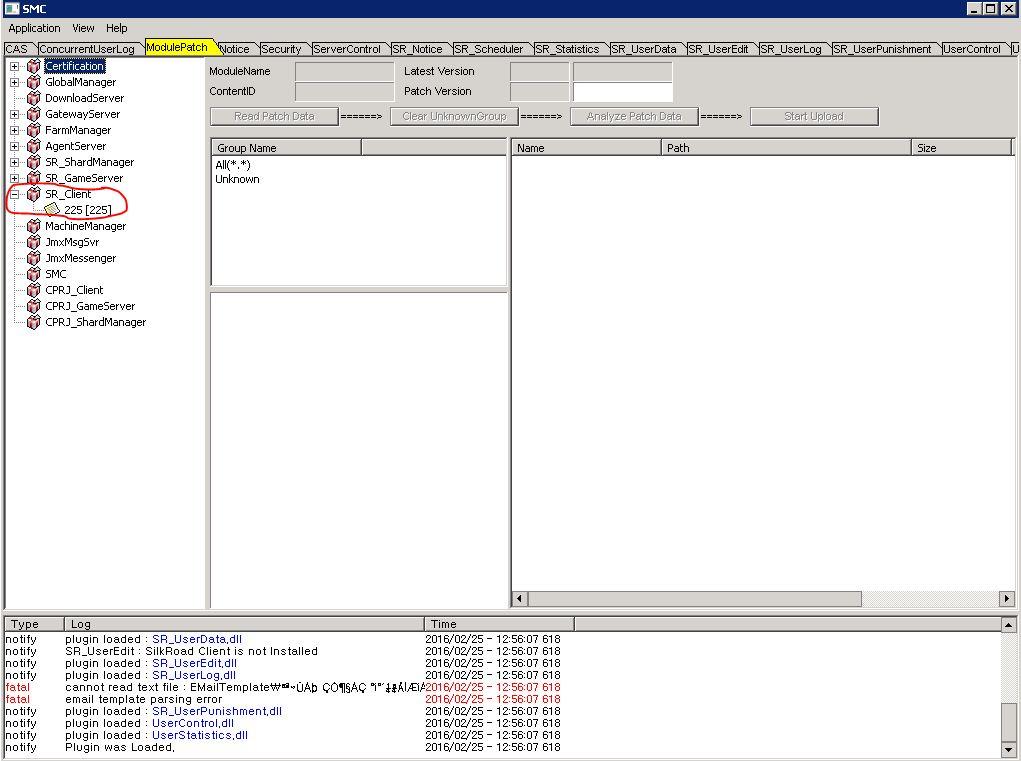The height and width of the screenshot is (761, 1021).
Task: Open the Application menu
Action: click(34, 28)
